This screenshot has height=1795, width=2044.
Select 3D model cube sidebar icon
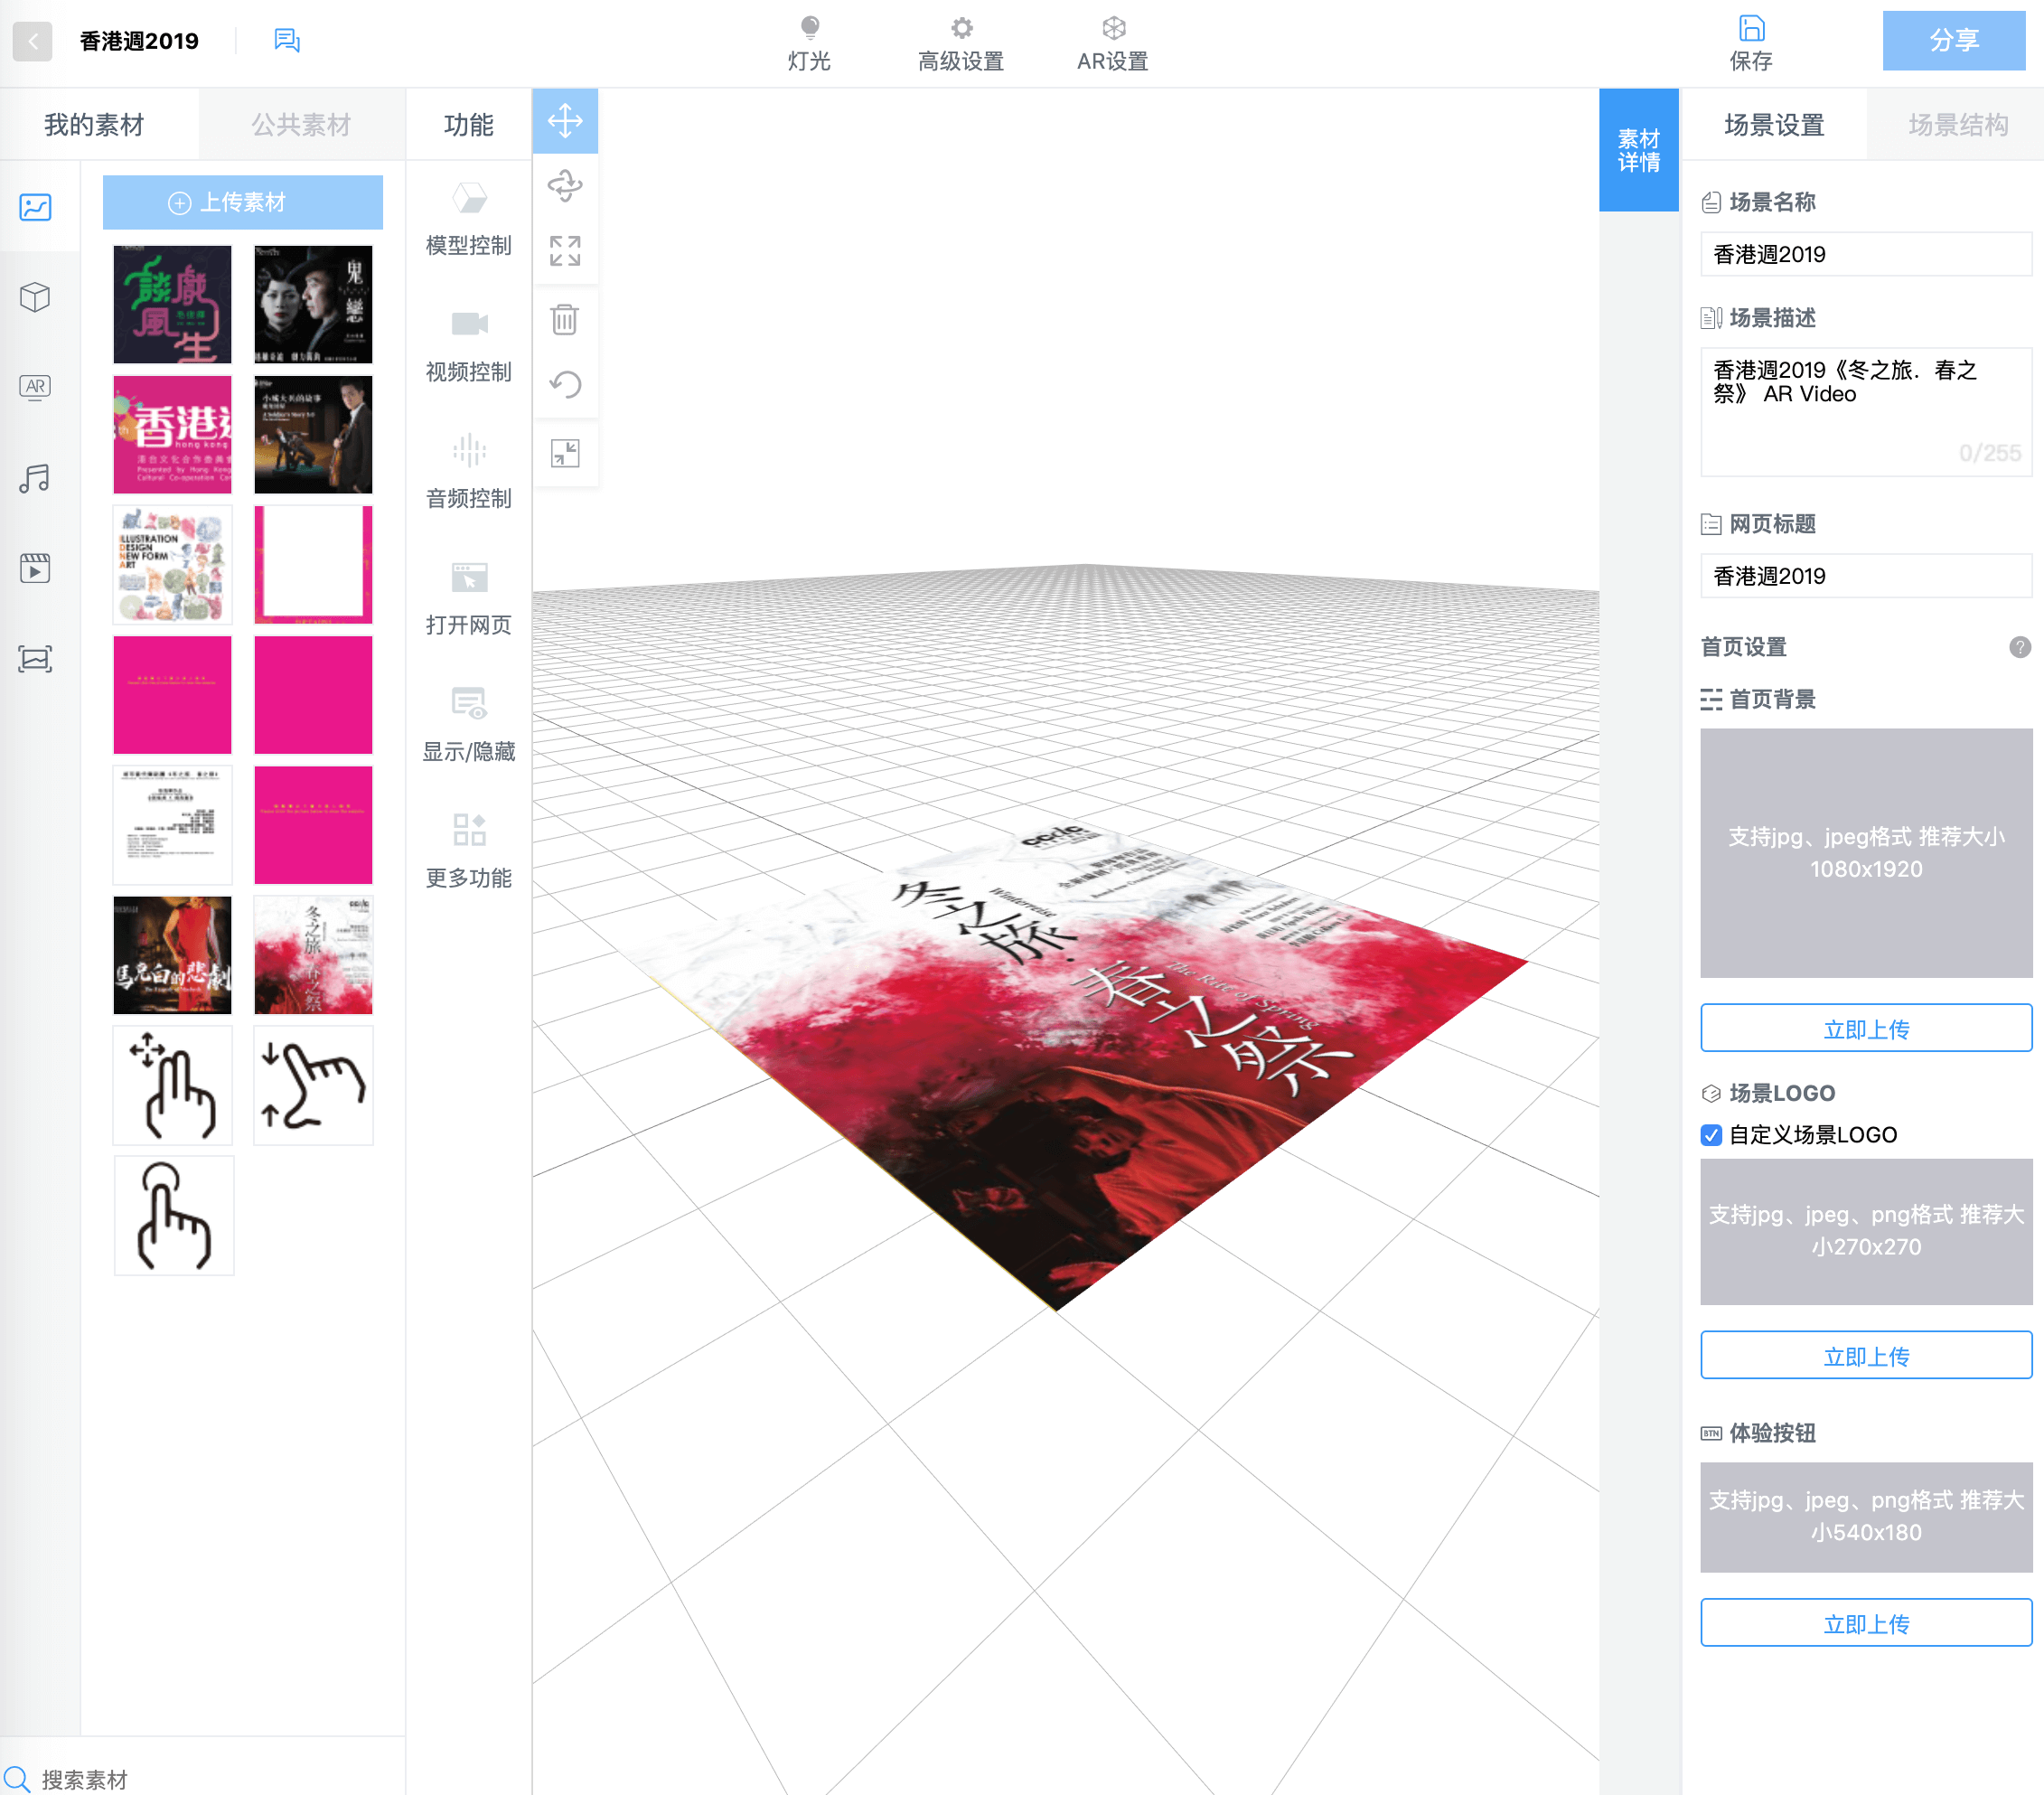click(35, 297)
